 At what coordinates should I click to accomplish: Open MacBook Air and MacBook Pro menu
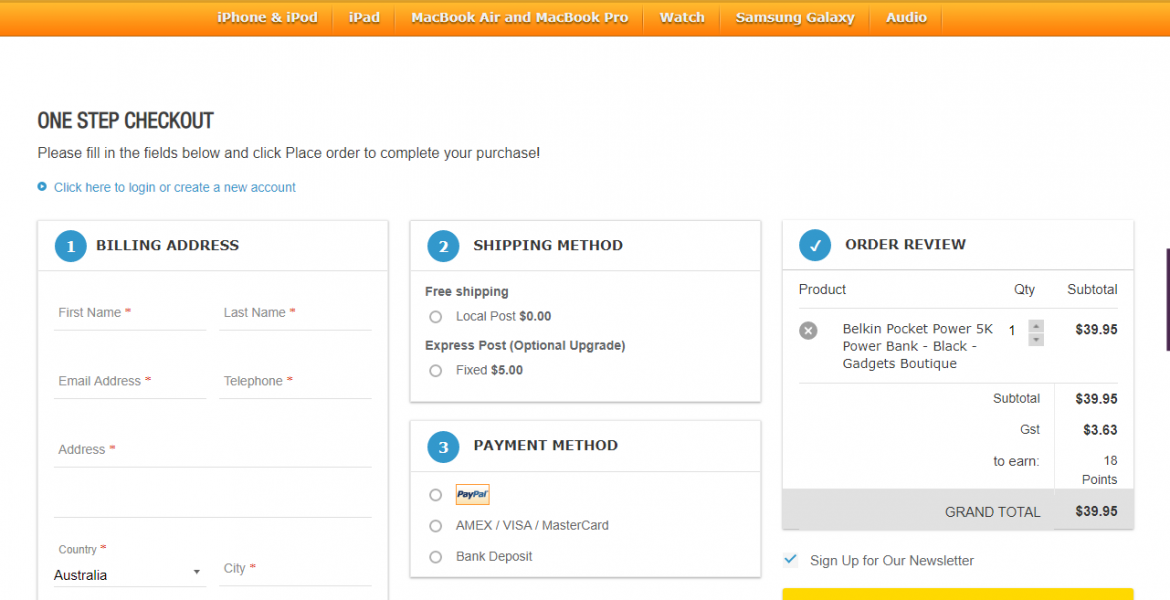[x=519, y=18]
